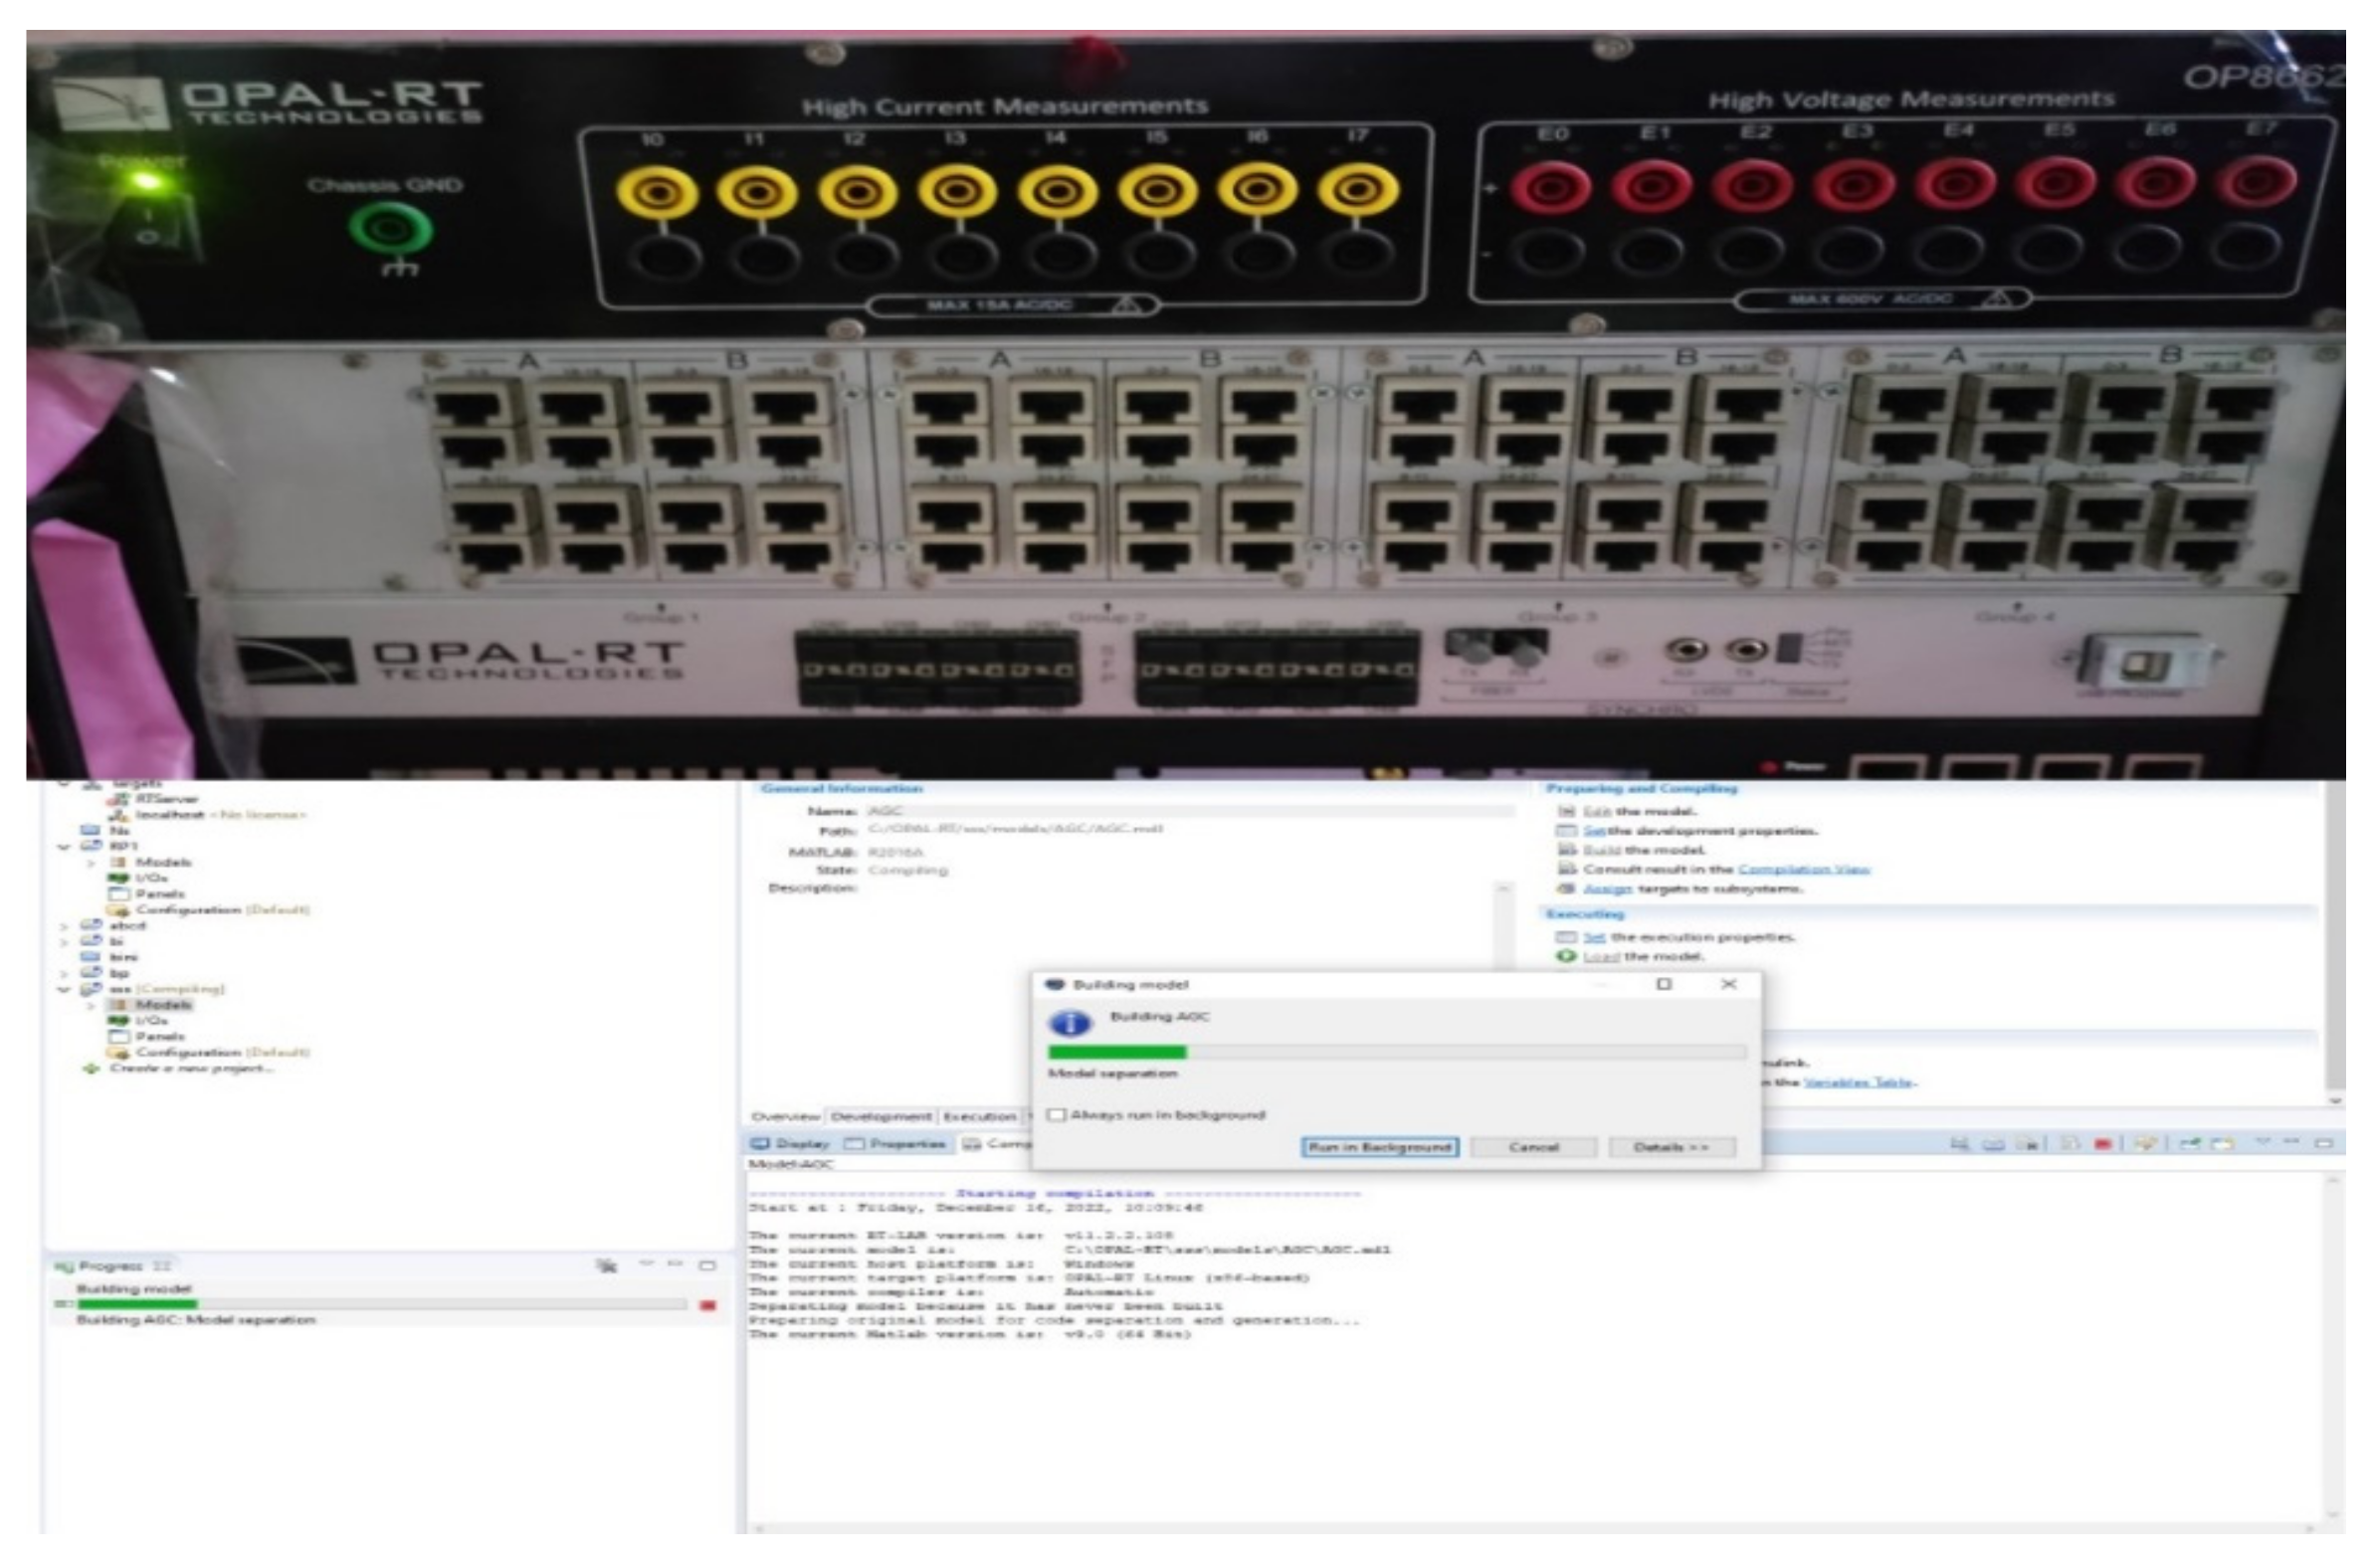Click the Building AGC dialog progress bar
The height and width of the screenshot is (1568, 2372).
coord(1396,1052)
